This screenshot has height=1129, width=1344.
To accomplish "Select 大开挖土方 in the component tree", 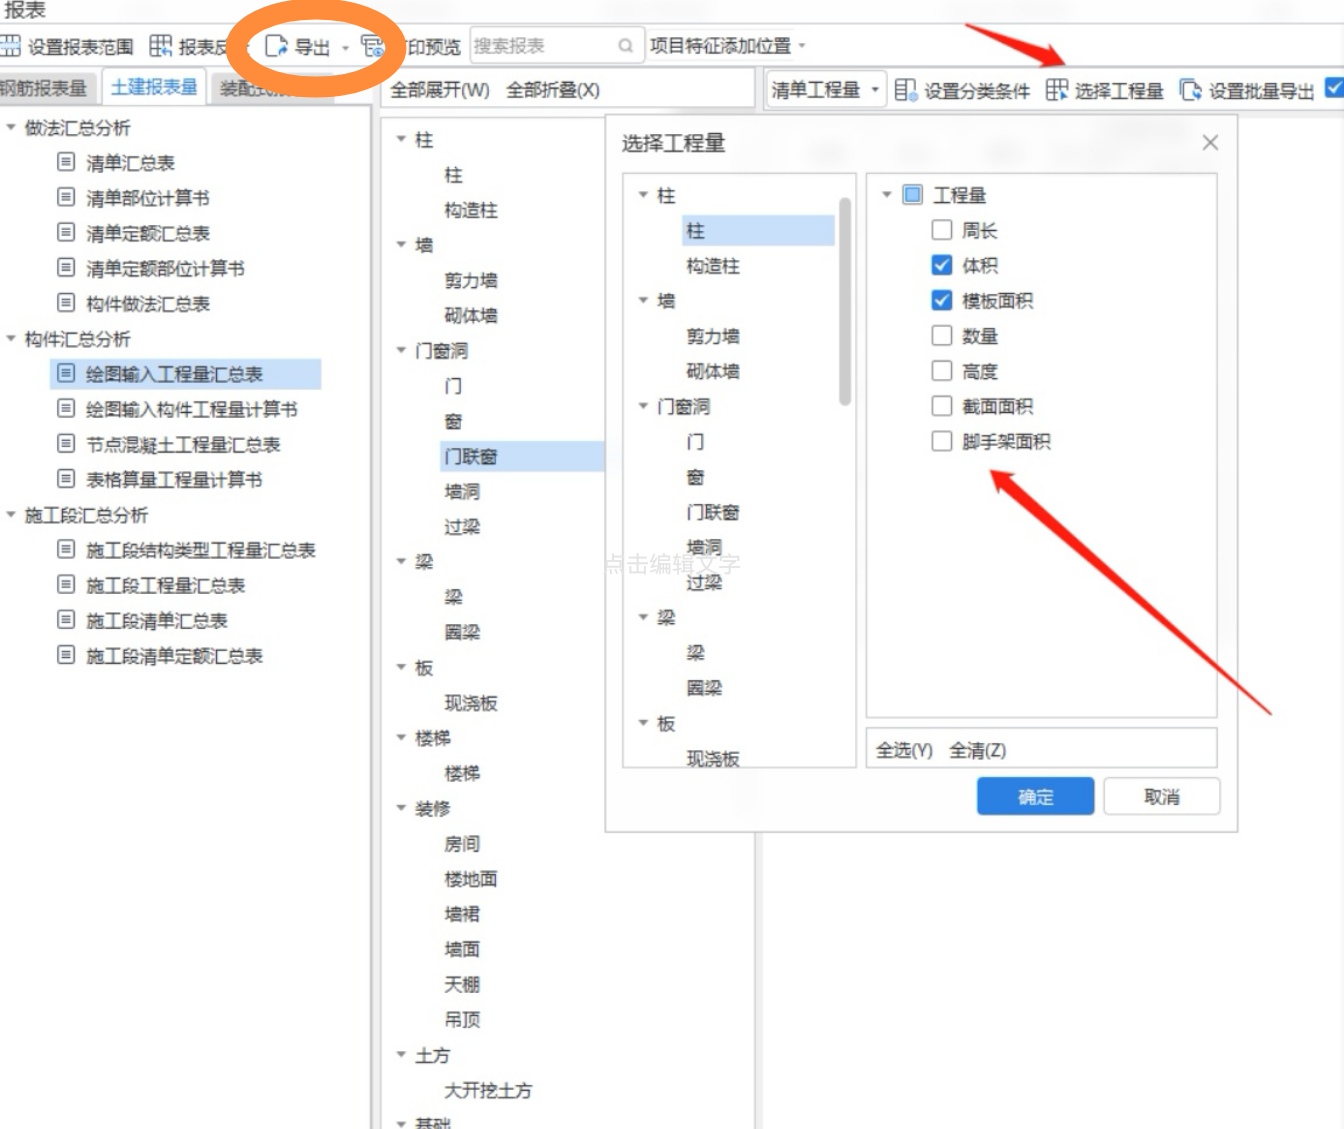I will point(488,1090).
